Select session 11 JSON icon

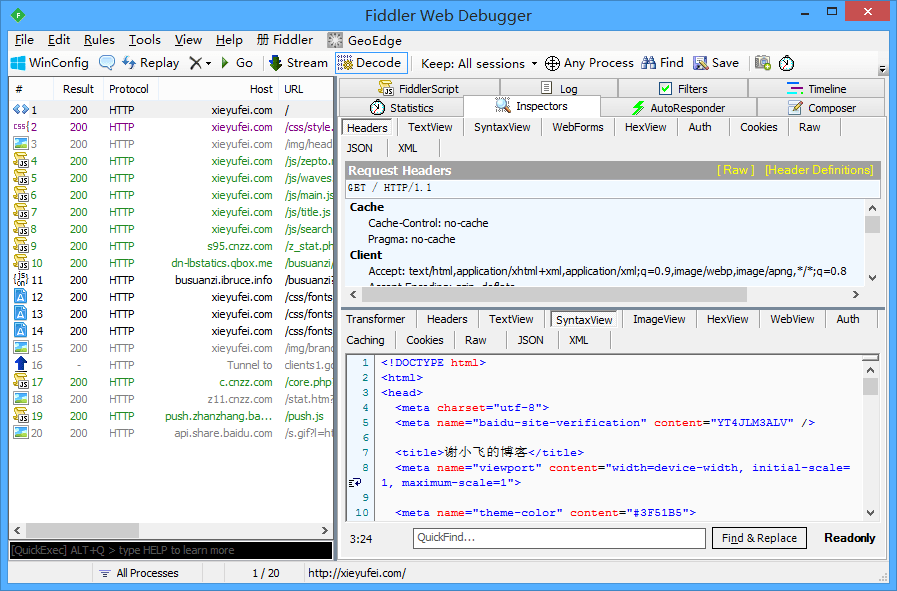[21, 280]
